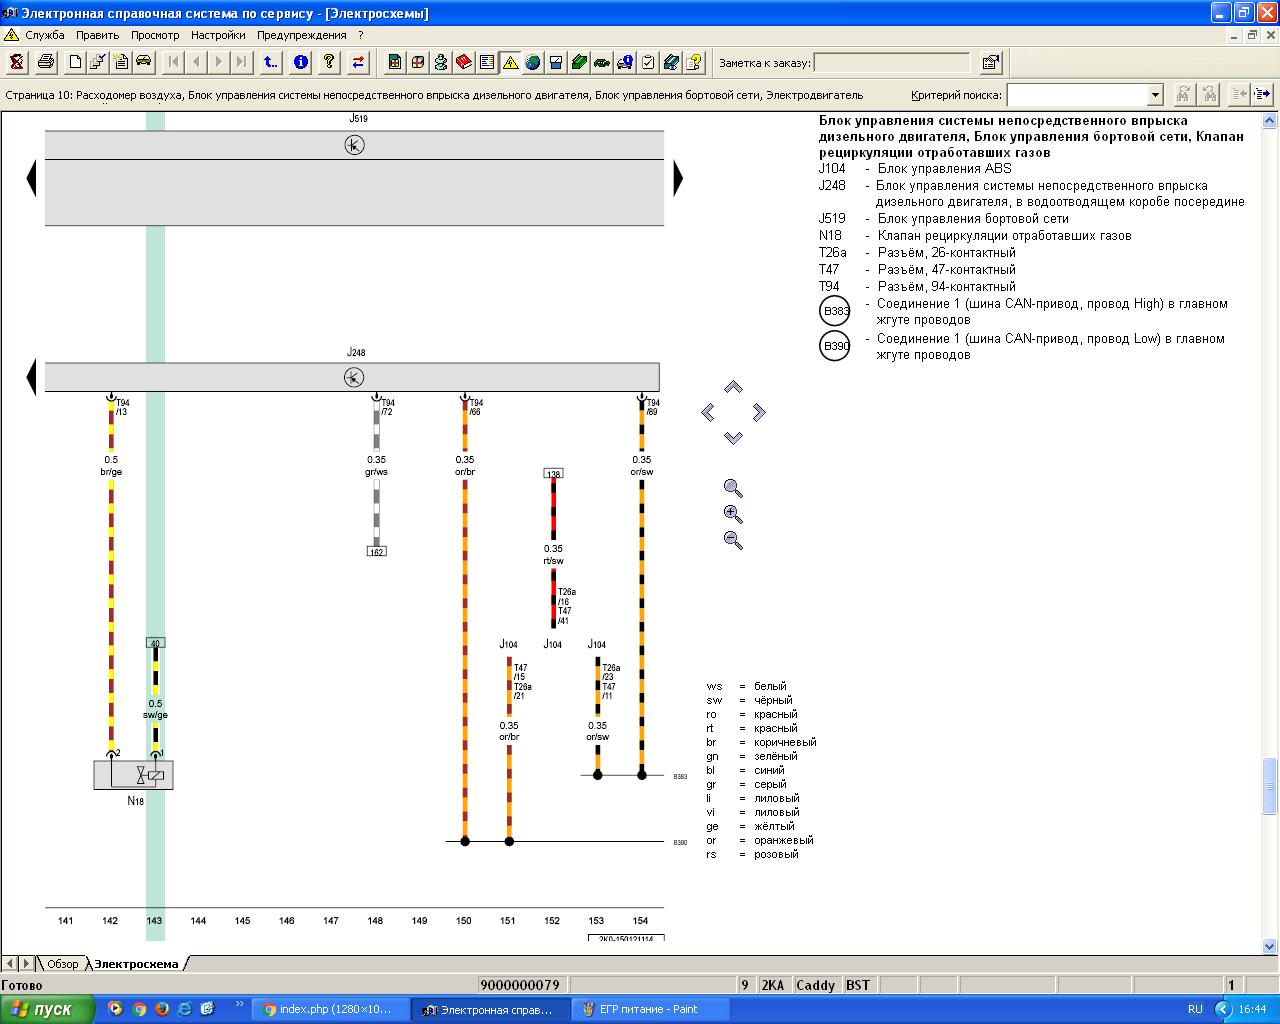Click the active yellow warning triangle wiring diagram icon
This screenshot has height=1024, width=1280.
(x=510, y=62)
